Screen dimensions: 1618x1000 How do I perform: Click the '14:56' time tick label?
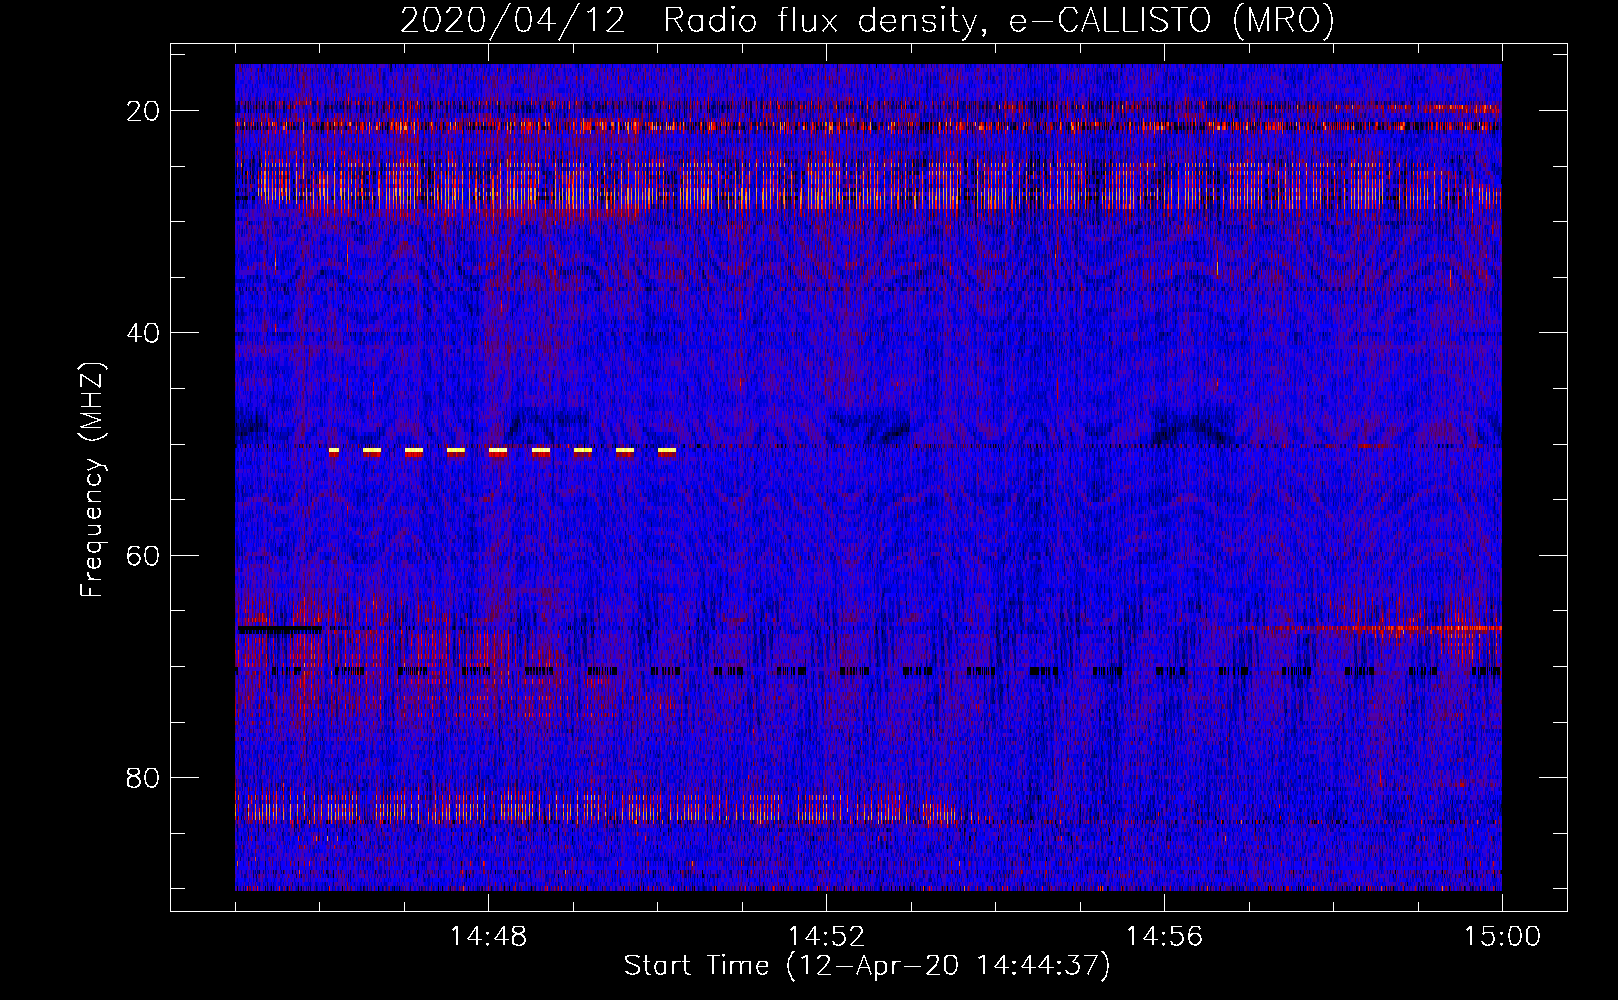pyautogui.click(x=1164, y=937)
